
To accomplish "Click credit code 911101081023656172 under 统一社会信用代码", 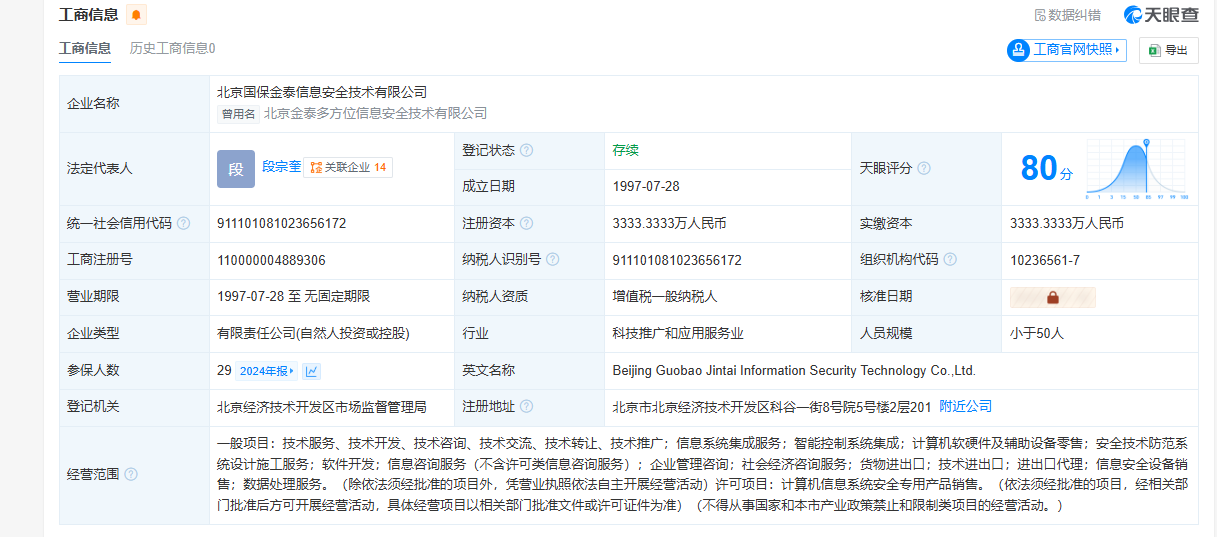I will (x=282, y=223).
